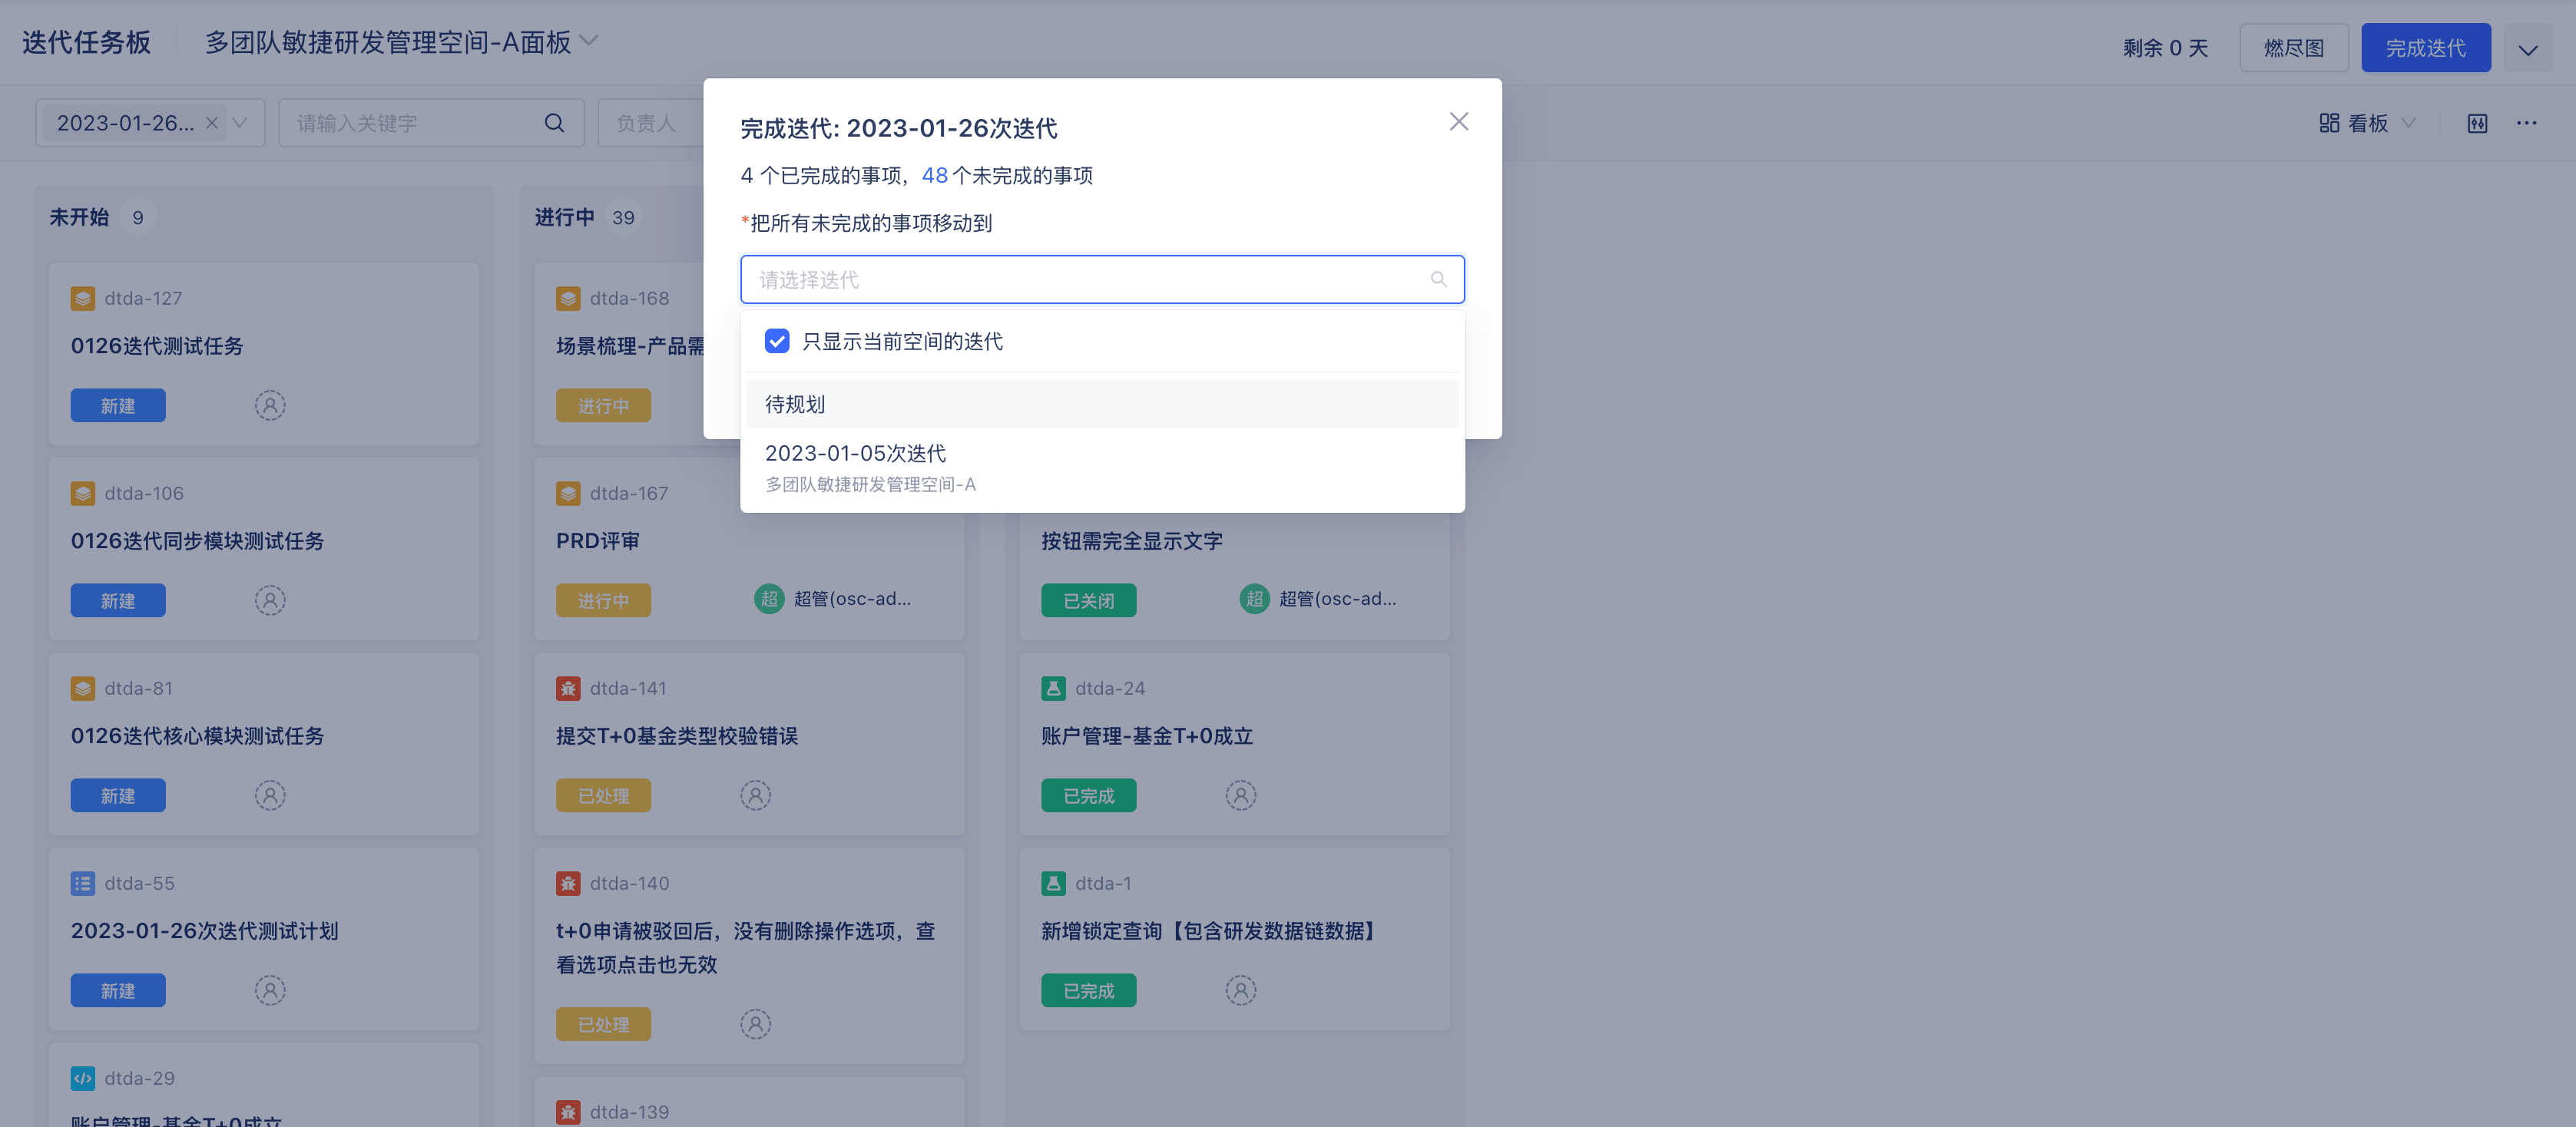
Task: Assign owner on dtda-55 card
Action: pyautogui.click(x=270, y=990)
